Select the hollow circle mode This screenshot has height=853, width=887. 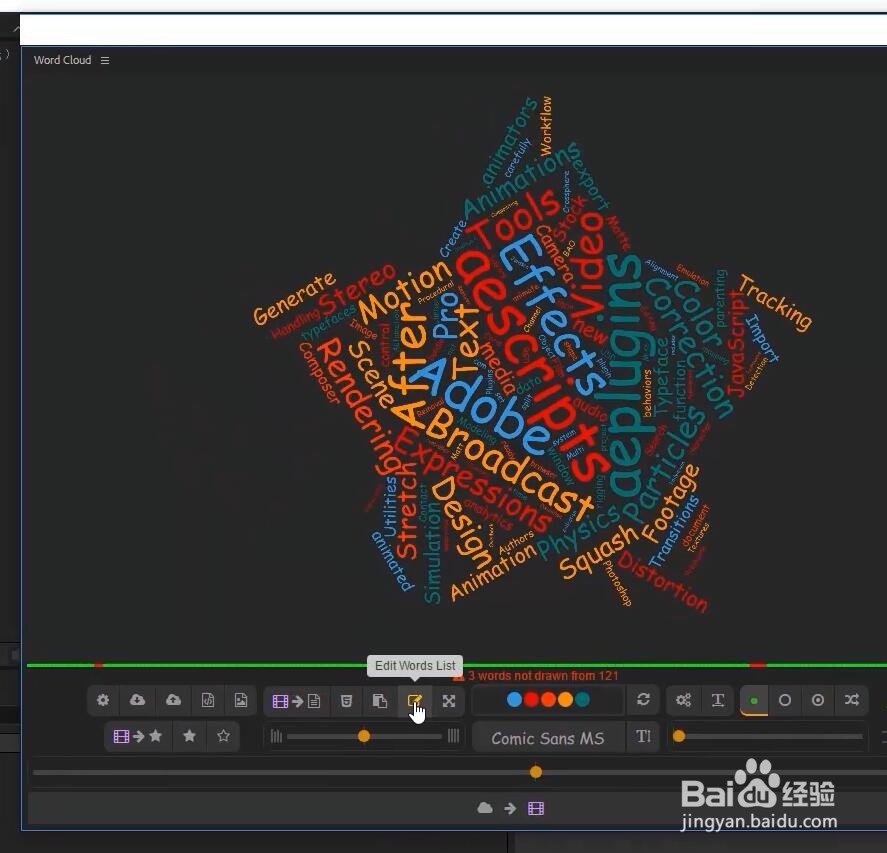point(785,700)
